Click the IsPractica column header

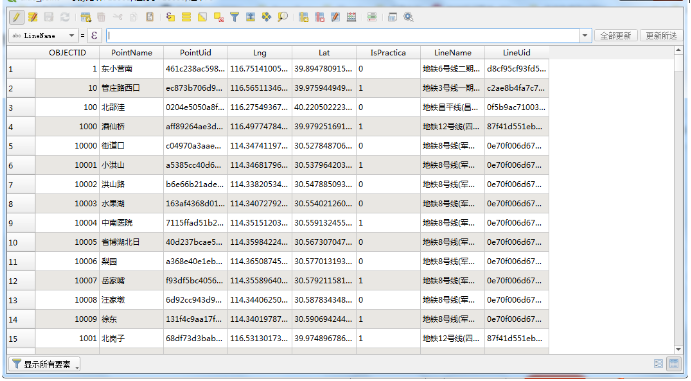(x=388, y=53)
